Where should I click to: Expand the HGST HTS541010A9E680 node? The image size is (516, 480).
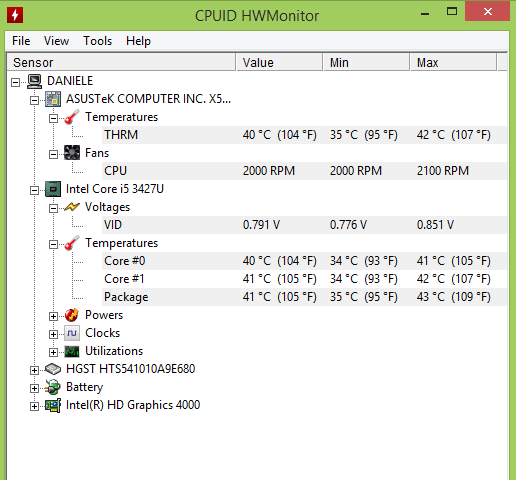34,370
